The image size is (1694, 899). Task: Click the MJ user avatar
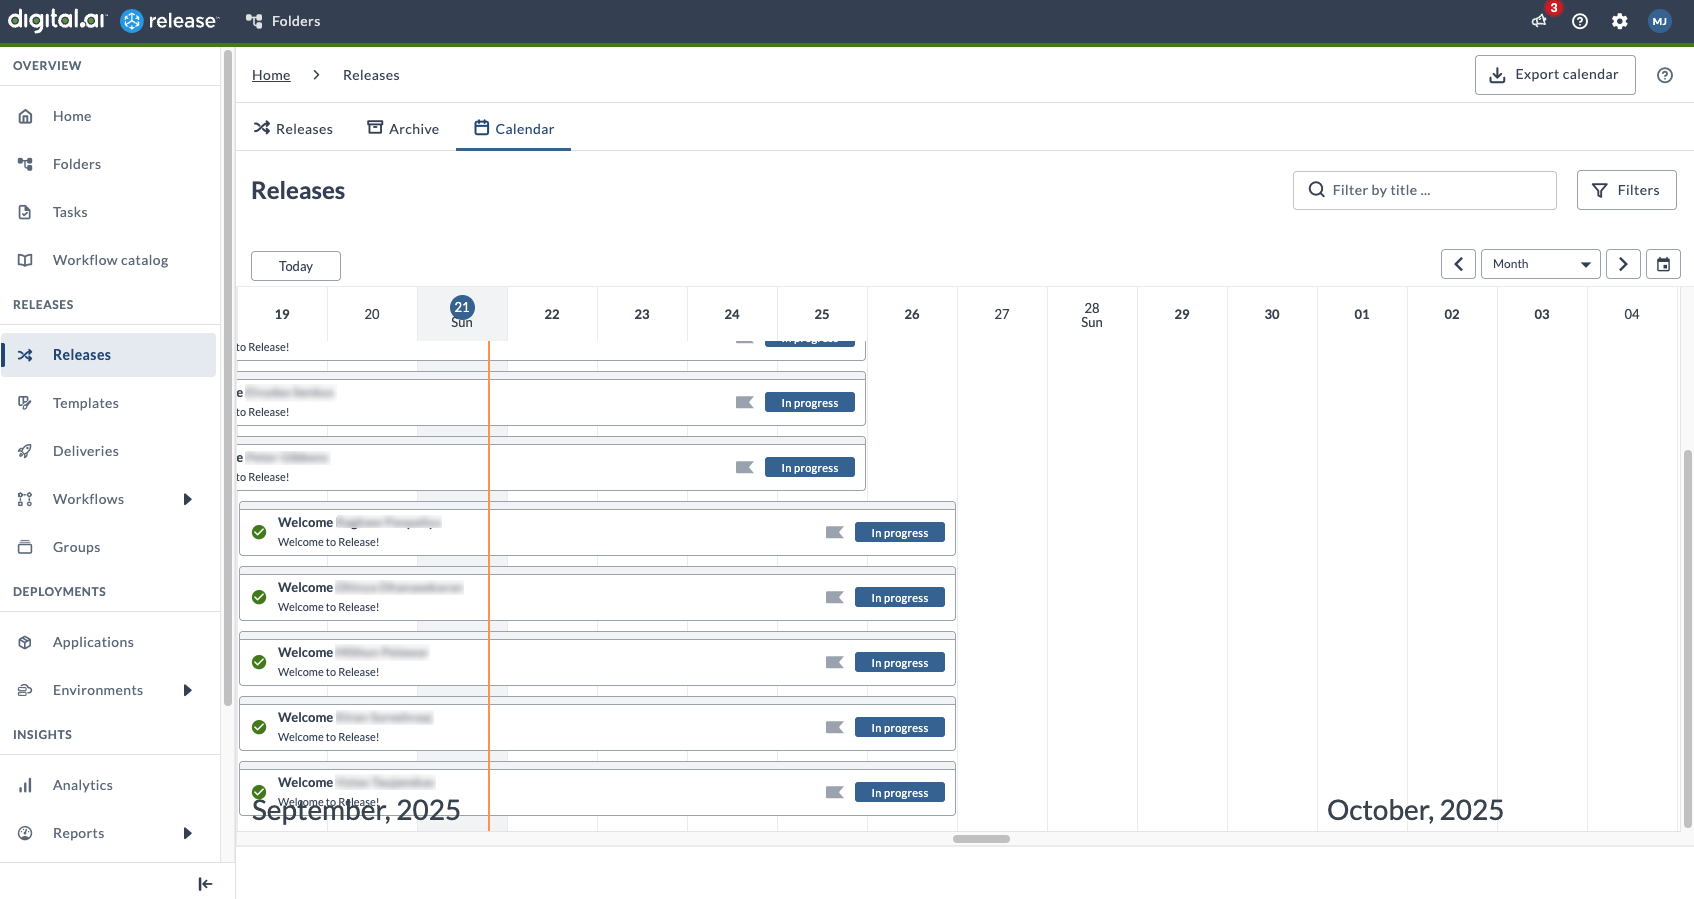point(1660,21)
